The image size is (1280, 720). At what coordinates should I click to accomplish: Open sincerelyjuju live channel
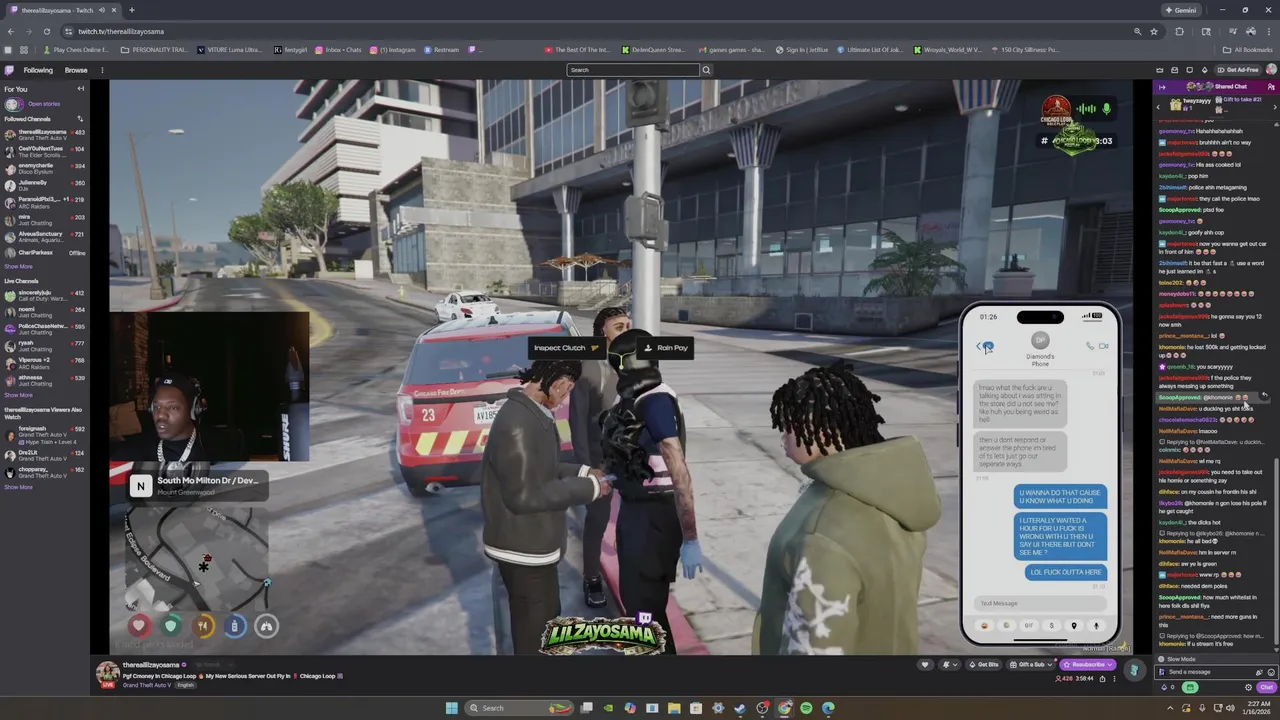(45, 295)
